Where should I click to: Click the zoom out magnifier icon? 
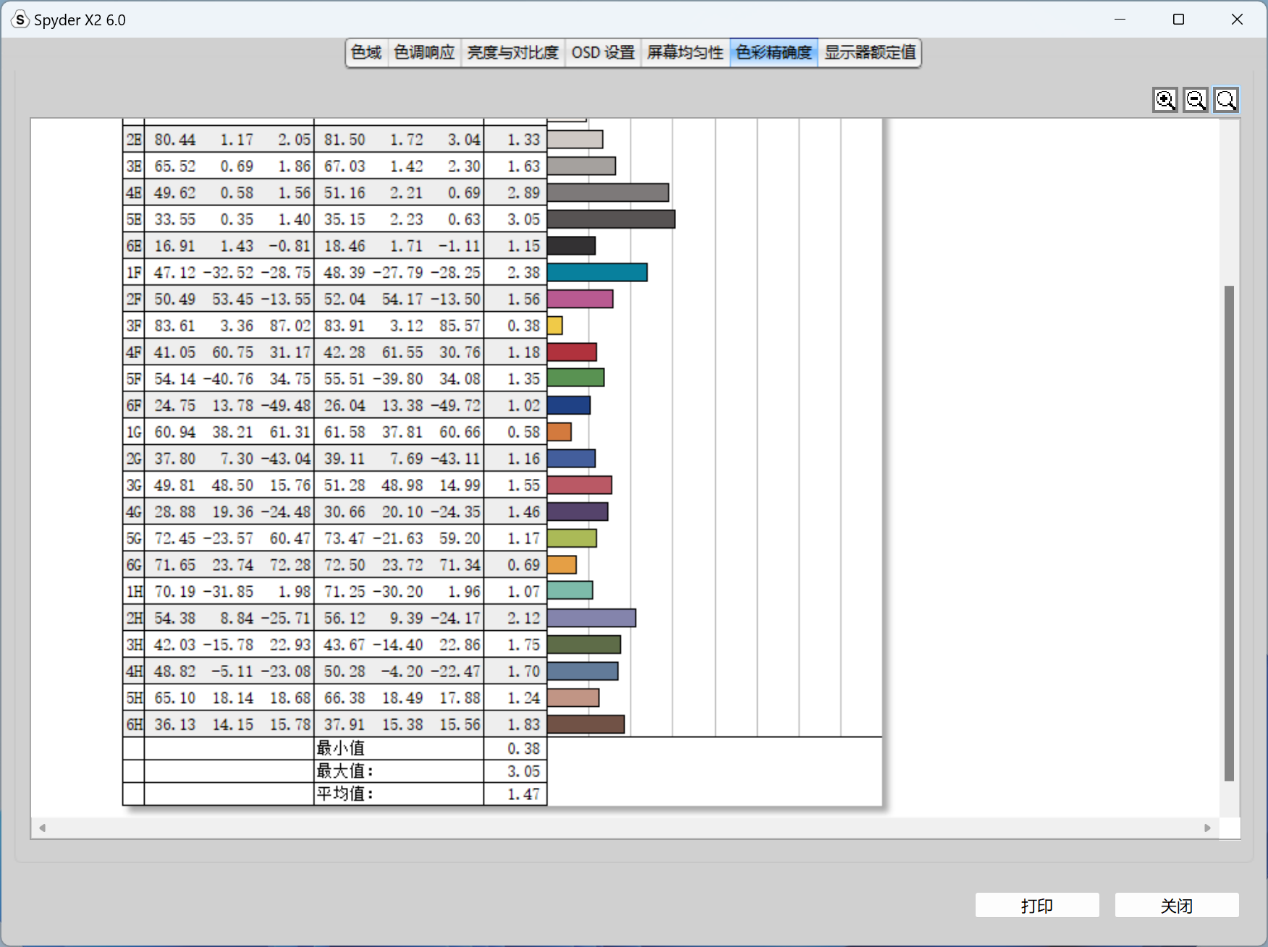click(x=1196, y=100)
